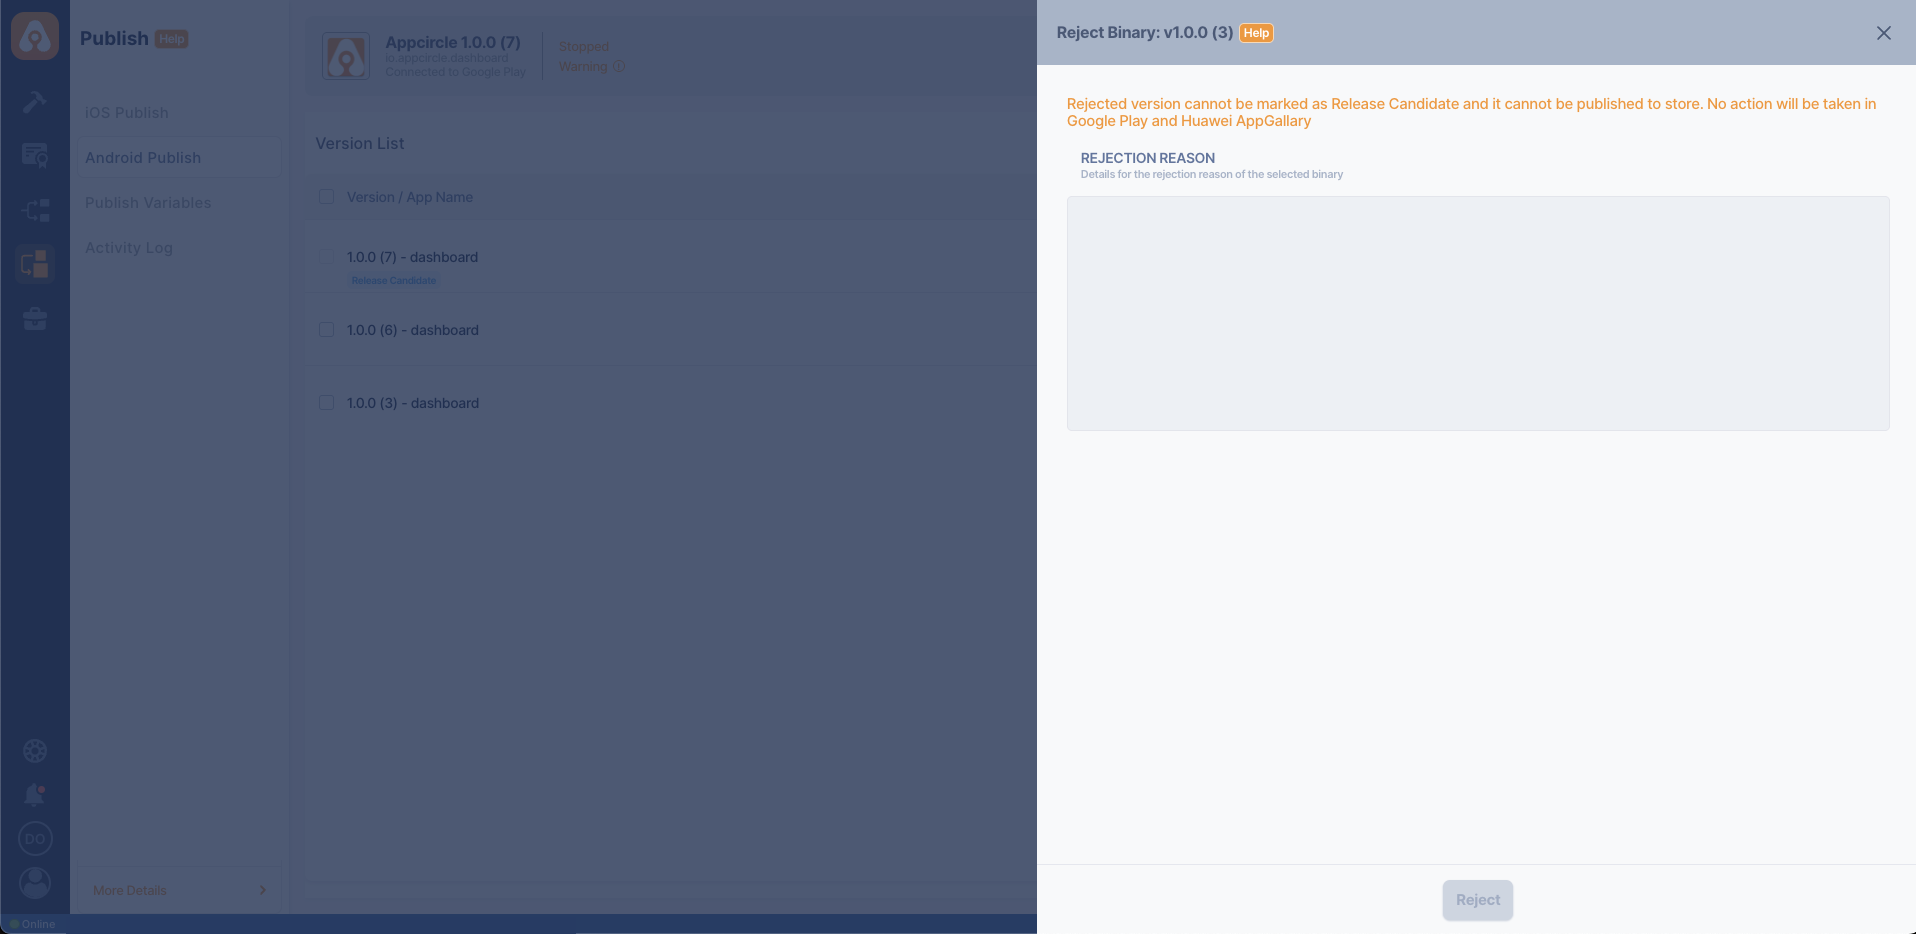1916x934 pixels.
Task: Expand More Details chevron
Action: 262,890
